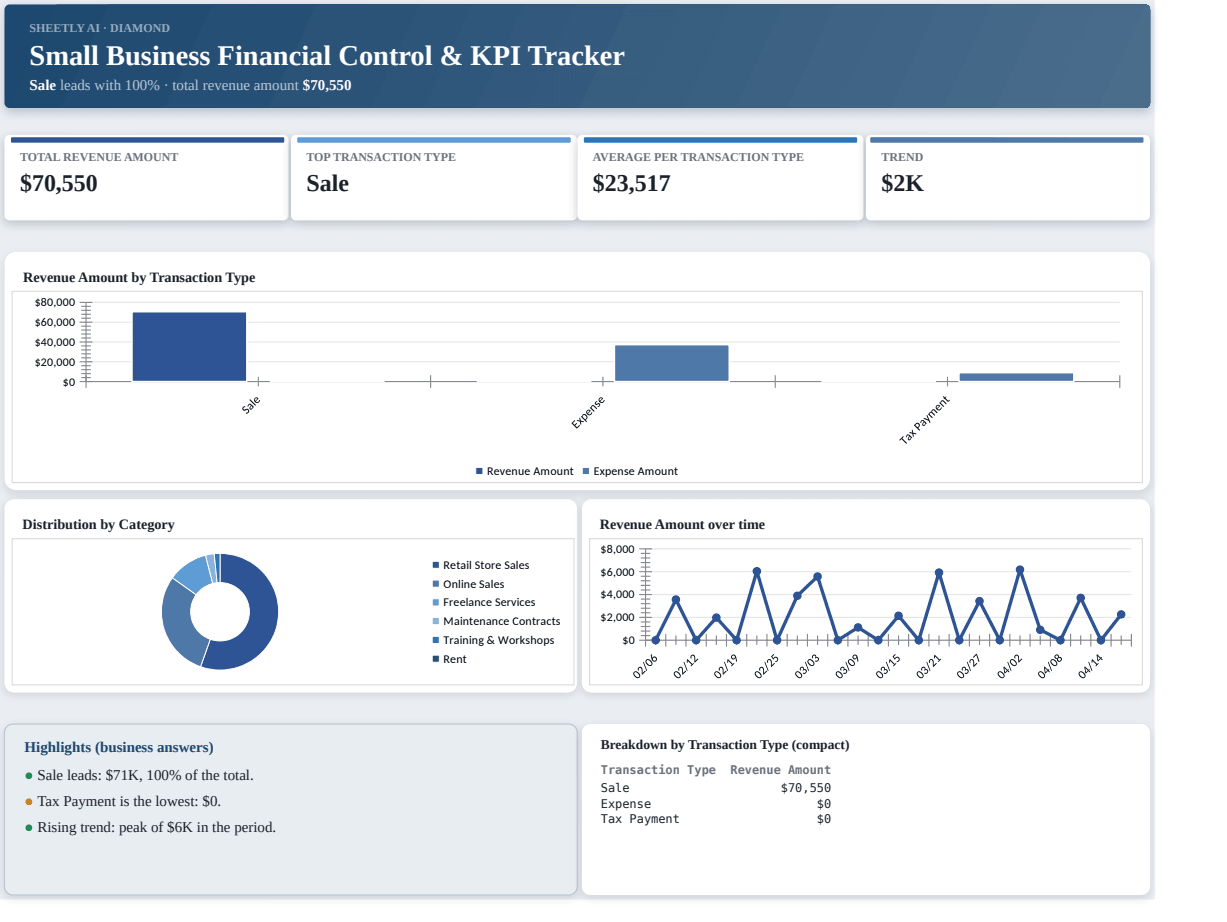Viewport: 1227px width, 922px height.
Task: Click the 04/14 date label on line chart
Action: (1092, 666)
